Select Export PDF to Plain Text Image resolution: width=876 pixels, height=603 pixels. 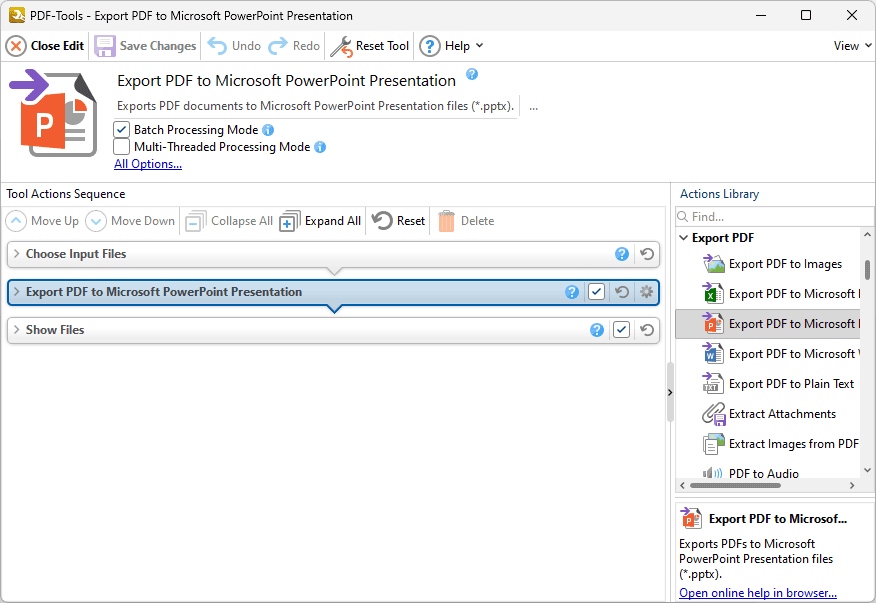pyautogui.click(x=778, y=384)
